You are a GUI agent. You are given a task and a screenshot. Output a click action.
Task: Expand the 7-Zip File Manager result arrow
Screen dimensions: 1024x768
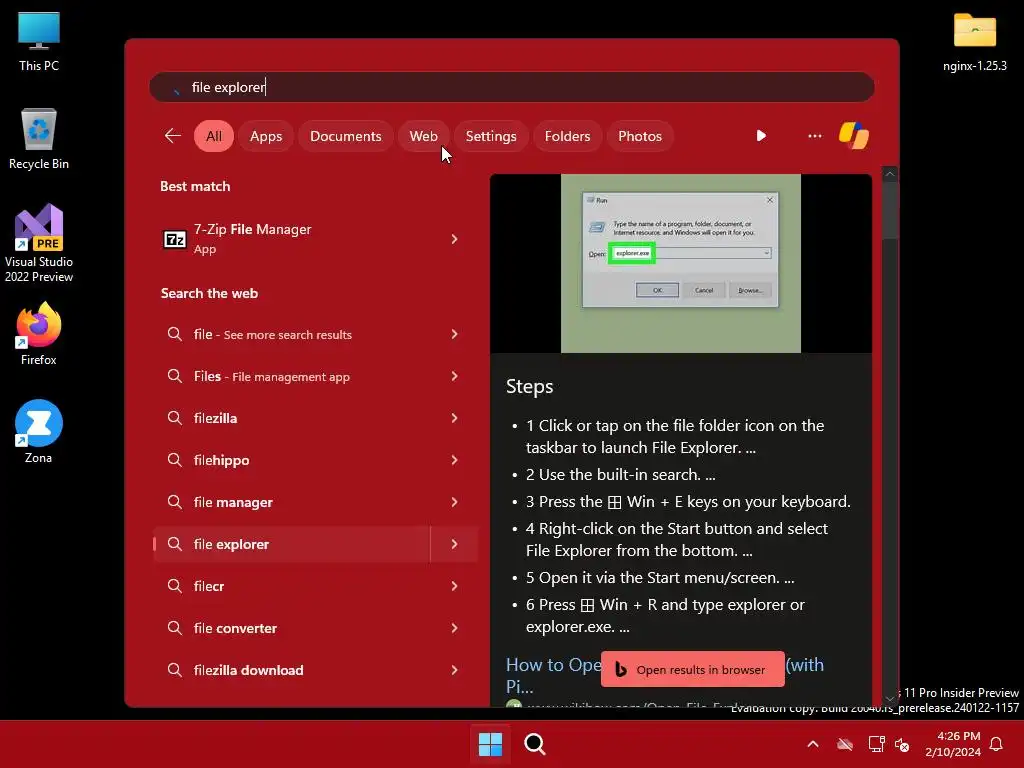(x=455, y=240)
